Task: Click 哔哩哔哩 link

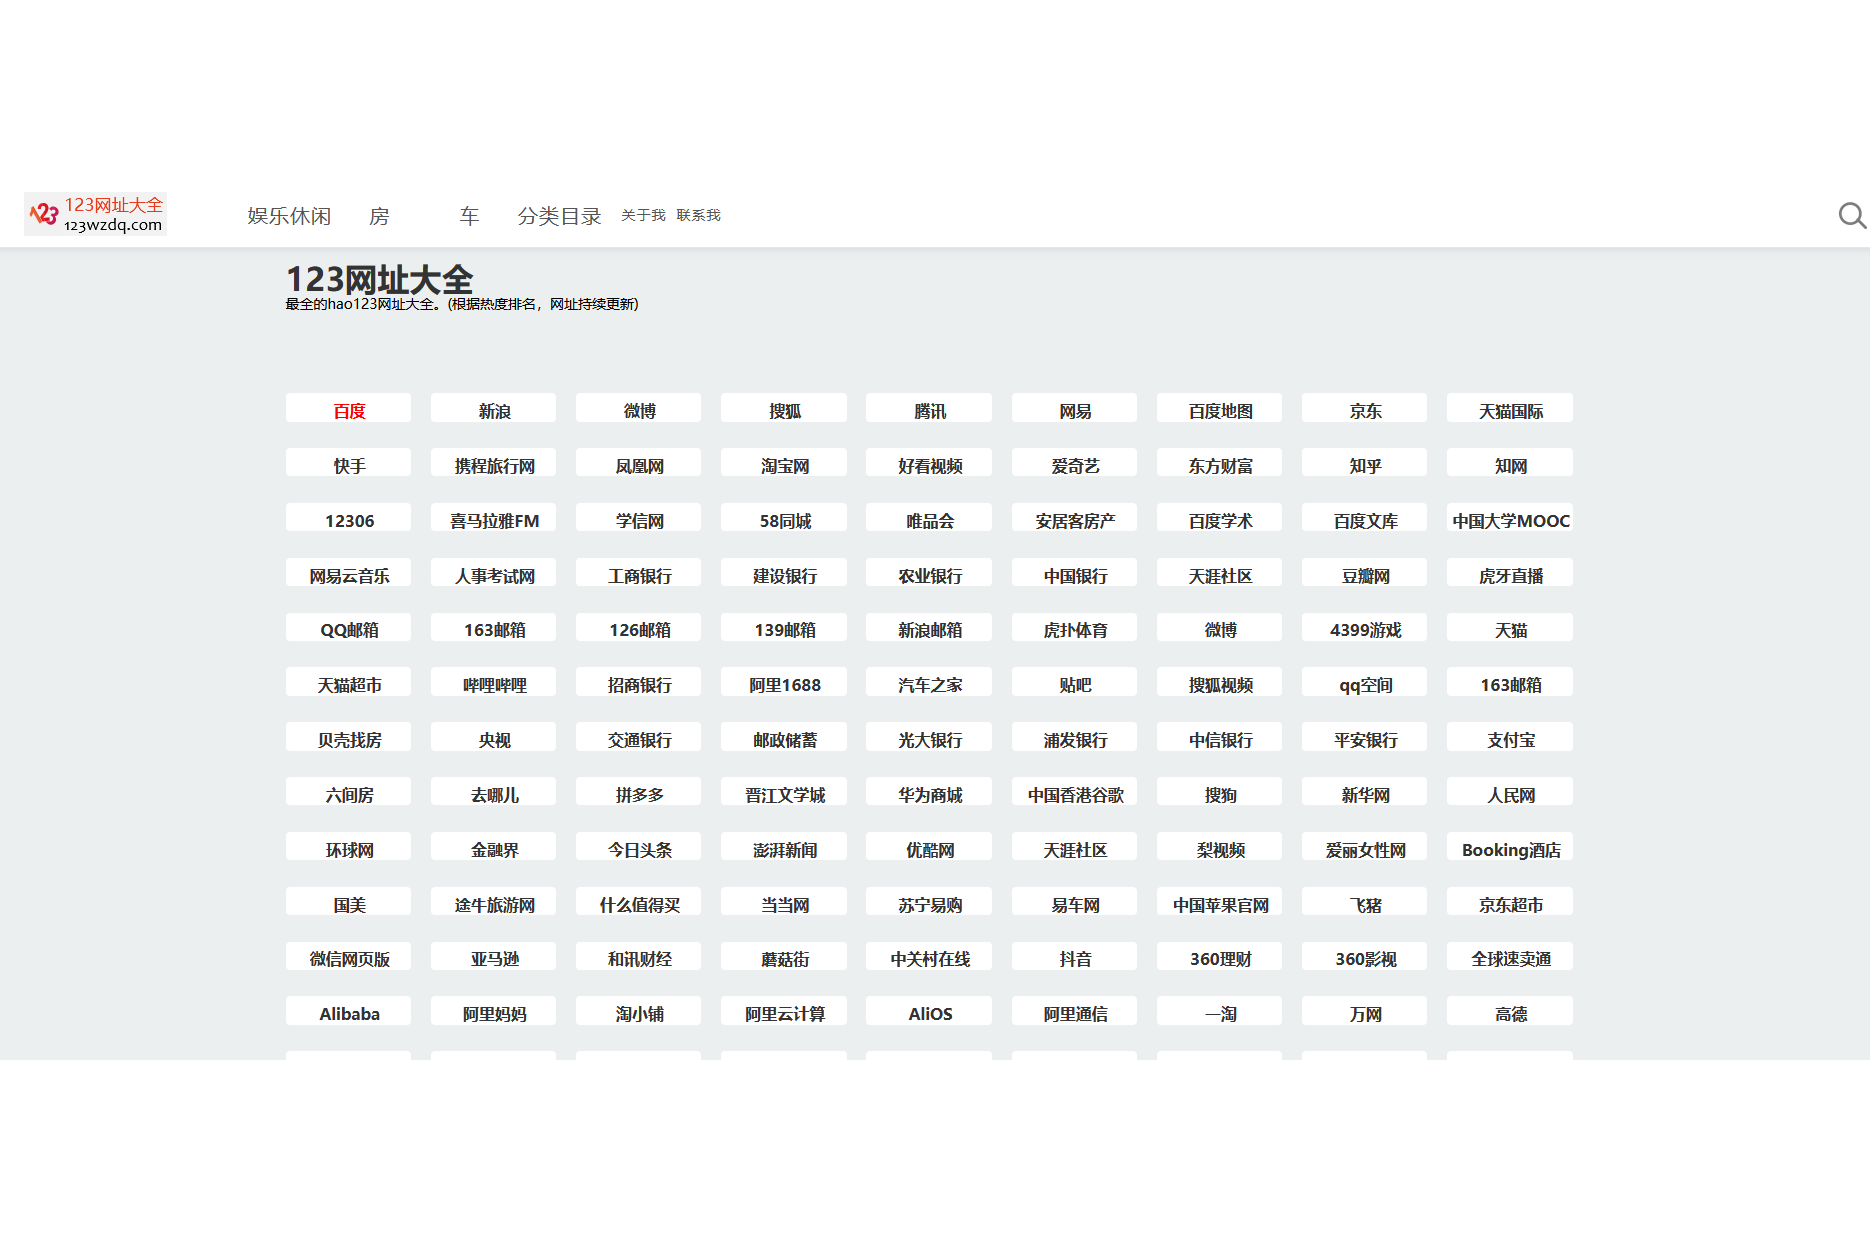Action: (494, 684)
